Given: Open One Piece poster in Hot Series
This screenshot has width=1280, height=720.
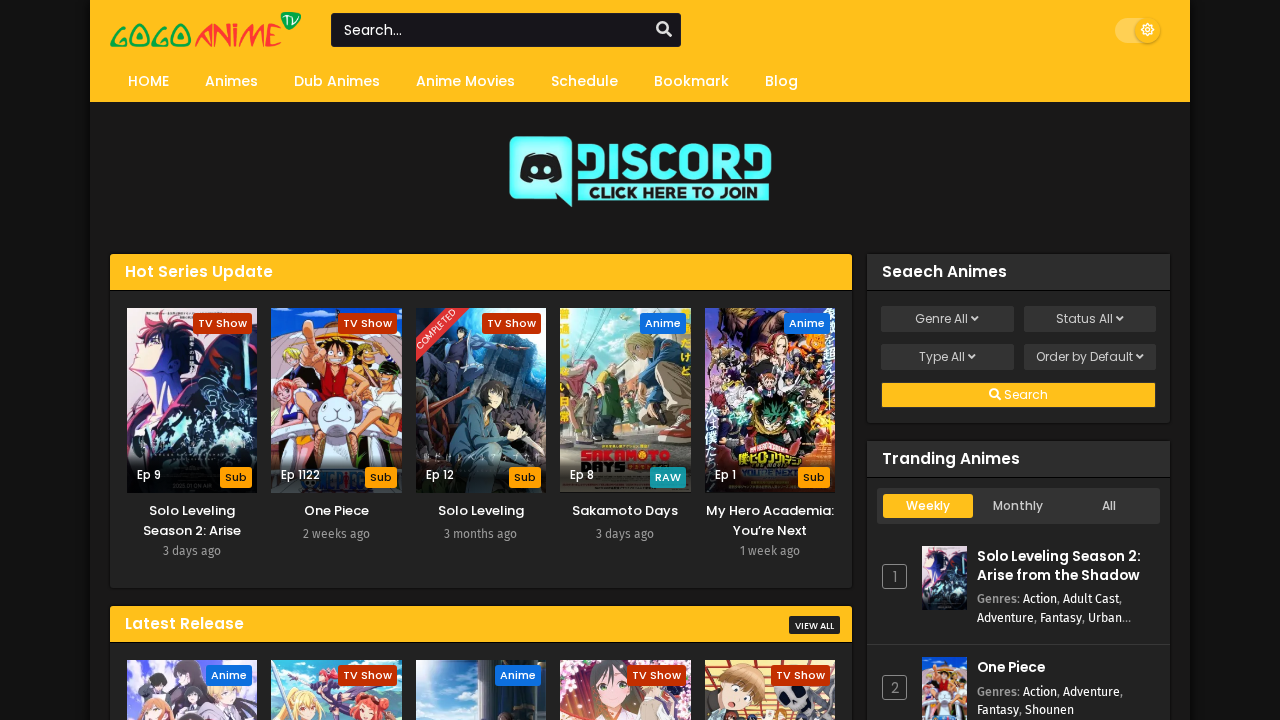Looking at the screenshot, I should pos(336,400).
